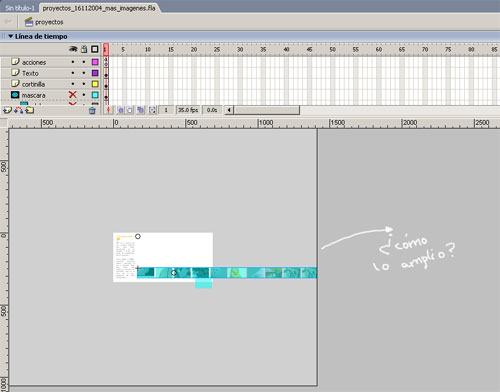500x392 pixels.
Task: Select frame 1 keyframe of acciones layer
Action: 106,62
